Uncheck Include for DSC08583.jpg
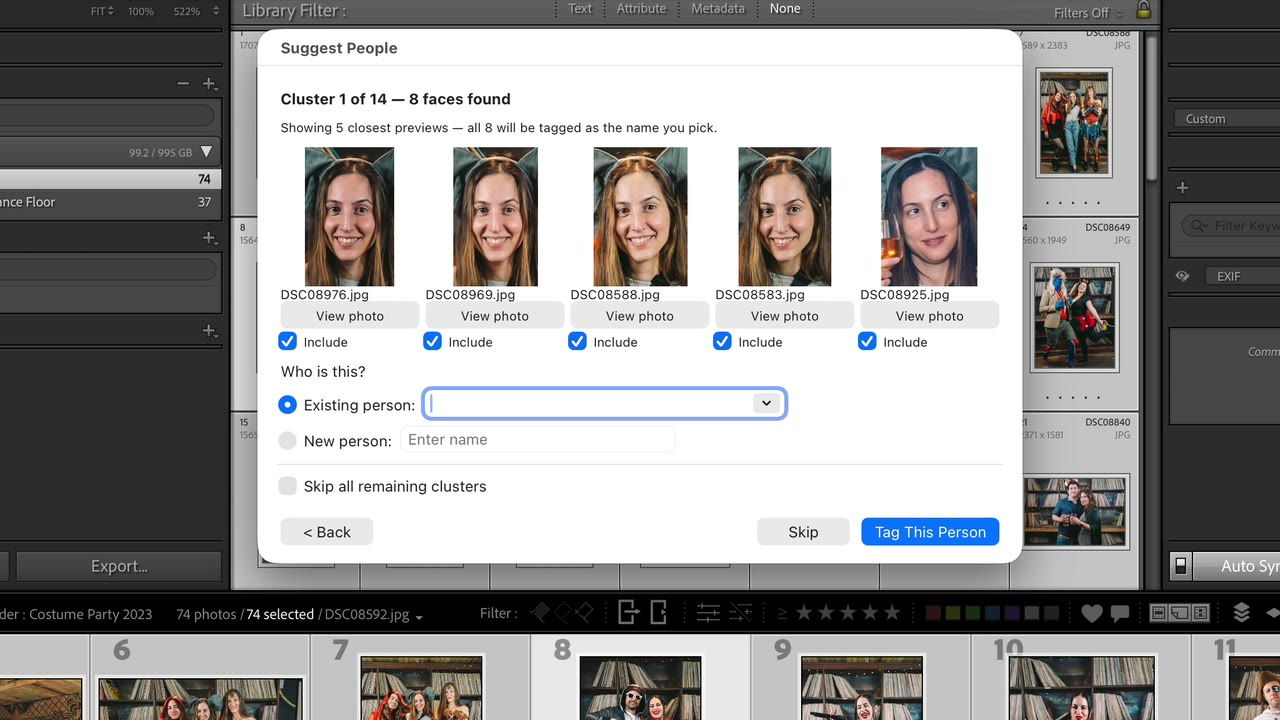The height and width of the screenshot is (720, 1280). click(723, 342)
